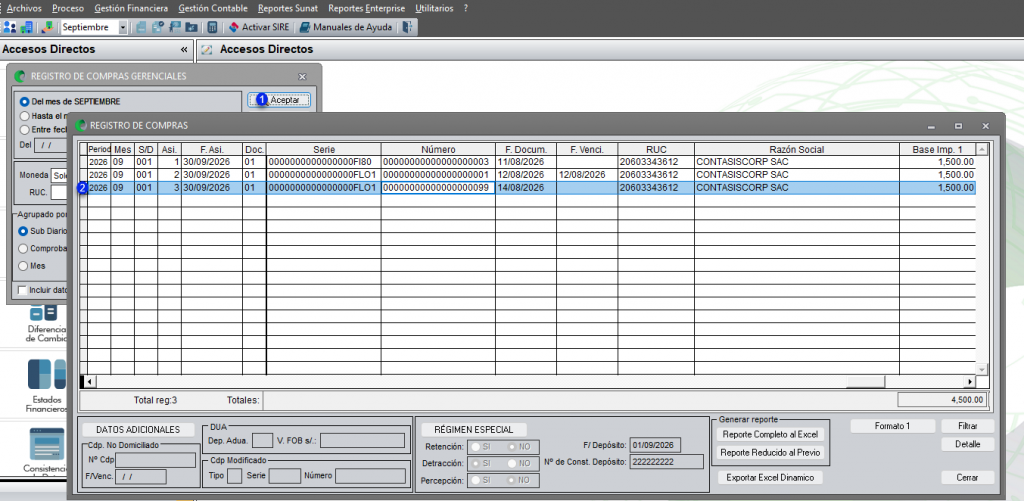Click the Aceptar button
Image resolution: width=1024 pixels, height=501 pixels.
(x=280, y=100)
